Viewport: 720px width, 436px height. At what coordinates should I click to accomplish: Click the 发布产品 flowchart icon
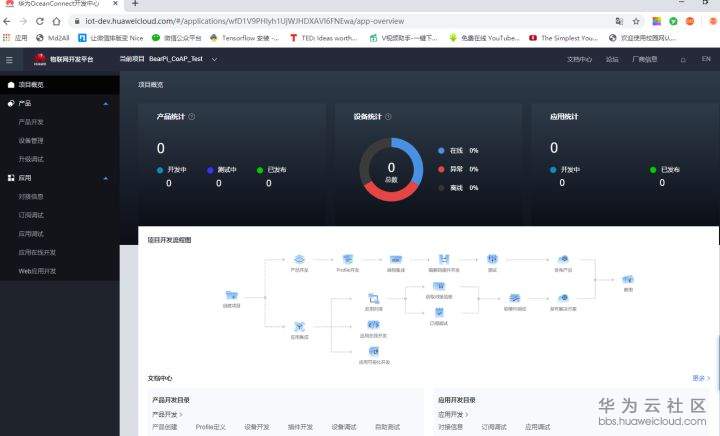pyautogui.click(x=563, y=259)
